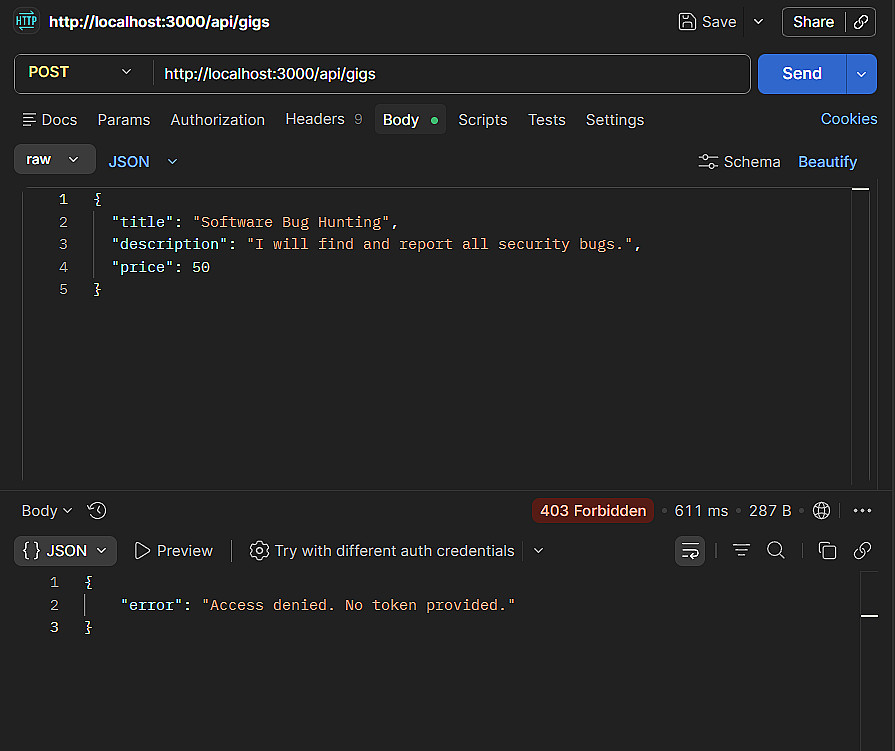
Task: Expand the Send button options arrow
Action: coord(862,74)
